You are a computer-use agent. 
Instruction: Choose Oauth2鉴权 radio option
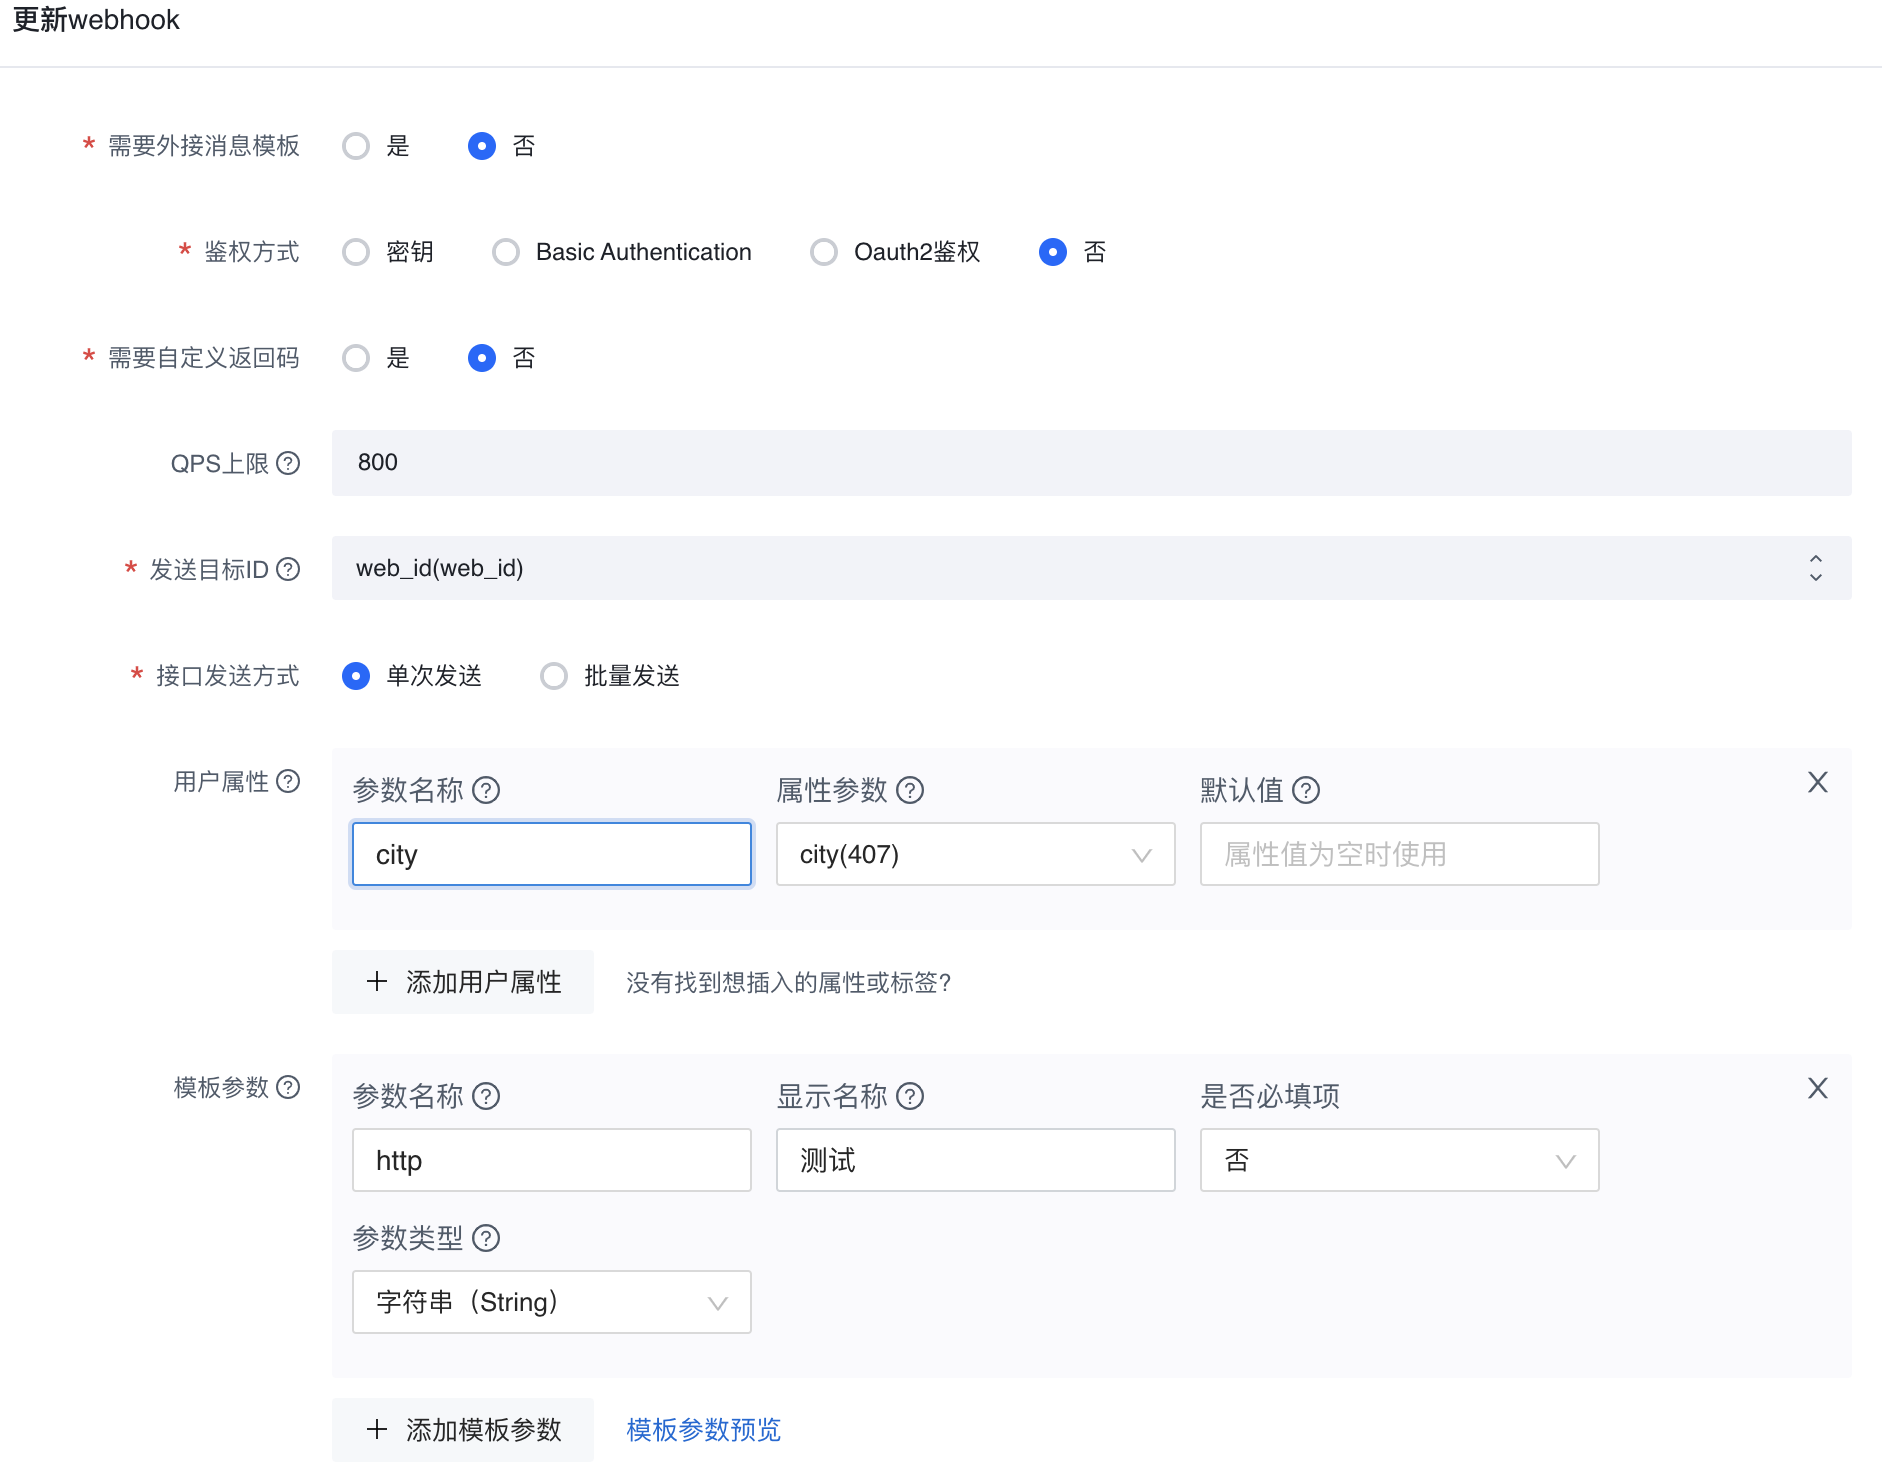tap(824, 252)
